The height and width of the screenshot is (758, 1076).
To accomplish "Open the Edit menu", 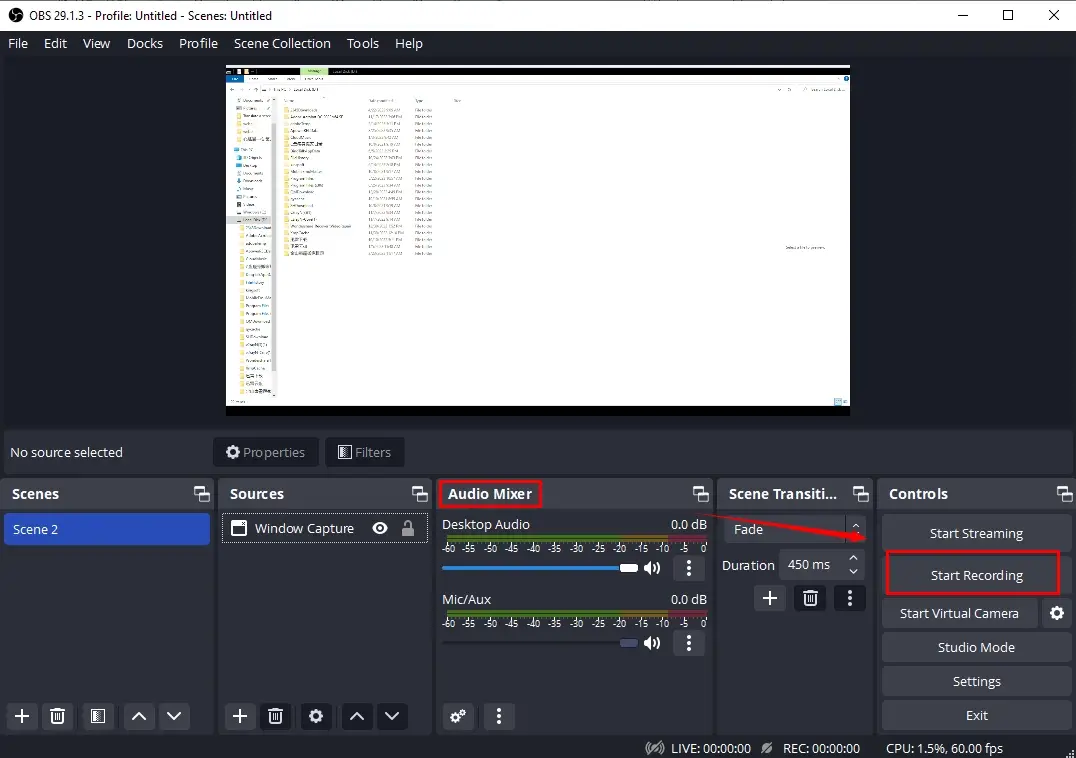I will point(55,43).
